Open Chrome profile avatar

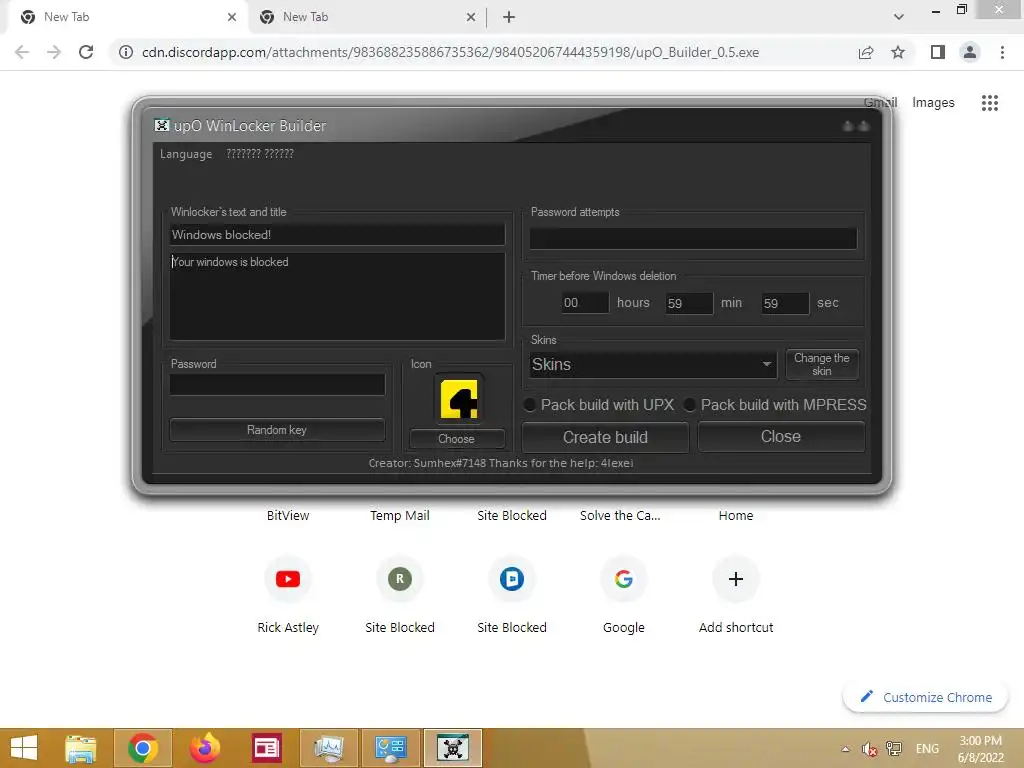pyautogui.click(x=970, y=52)
